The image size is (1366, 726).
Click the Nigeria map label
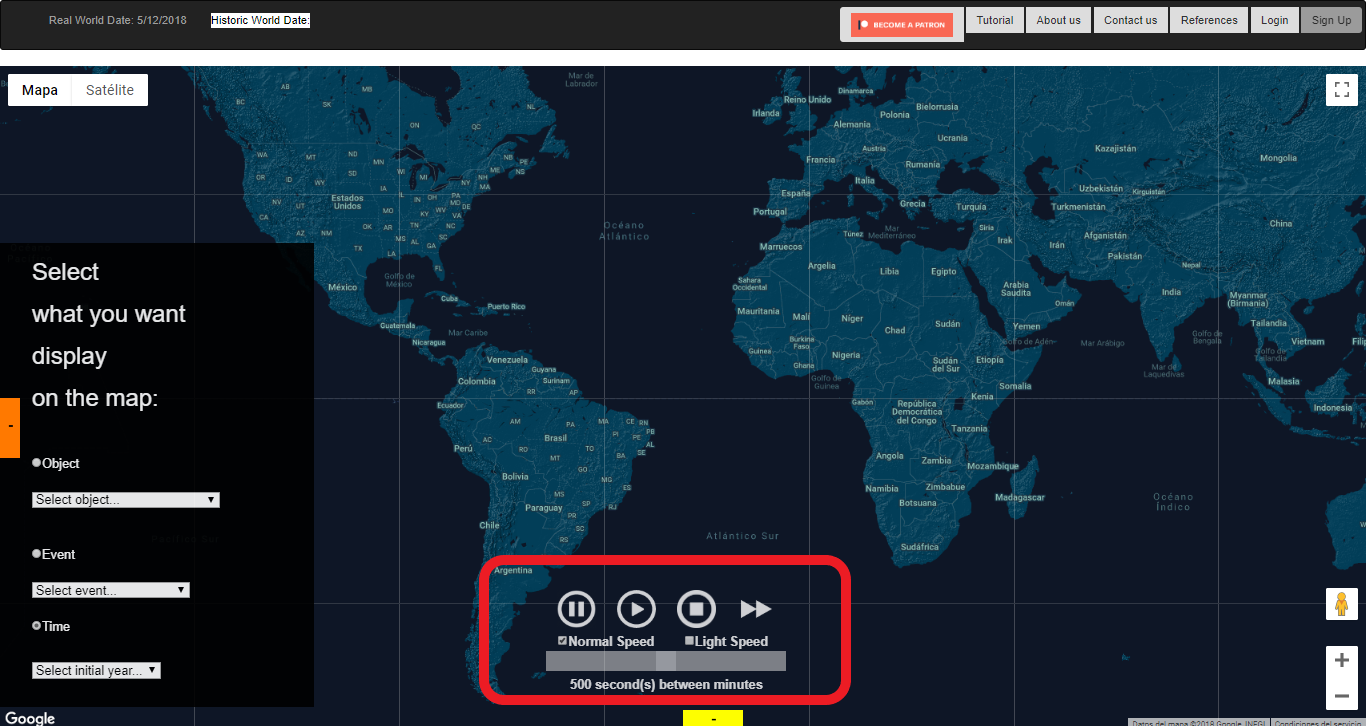846,355
